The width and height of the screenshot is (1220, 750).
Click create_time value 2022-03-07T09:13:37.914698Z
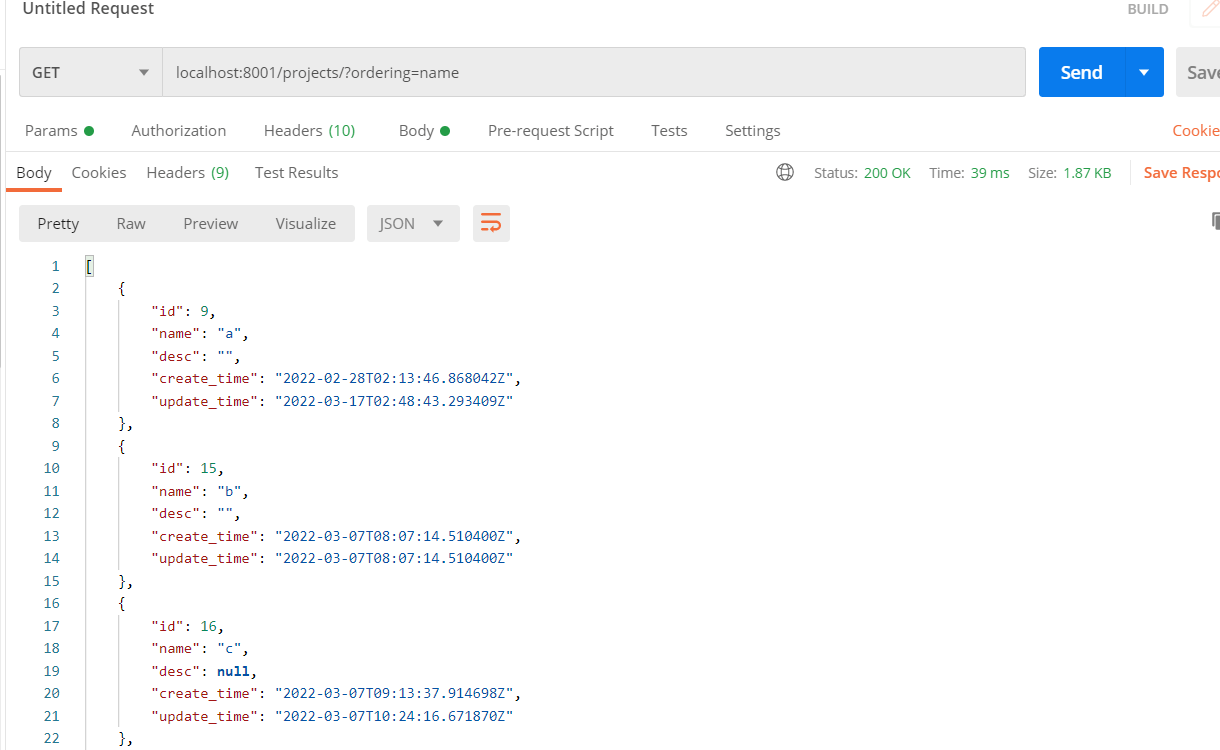click(x=394, y=693)
